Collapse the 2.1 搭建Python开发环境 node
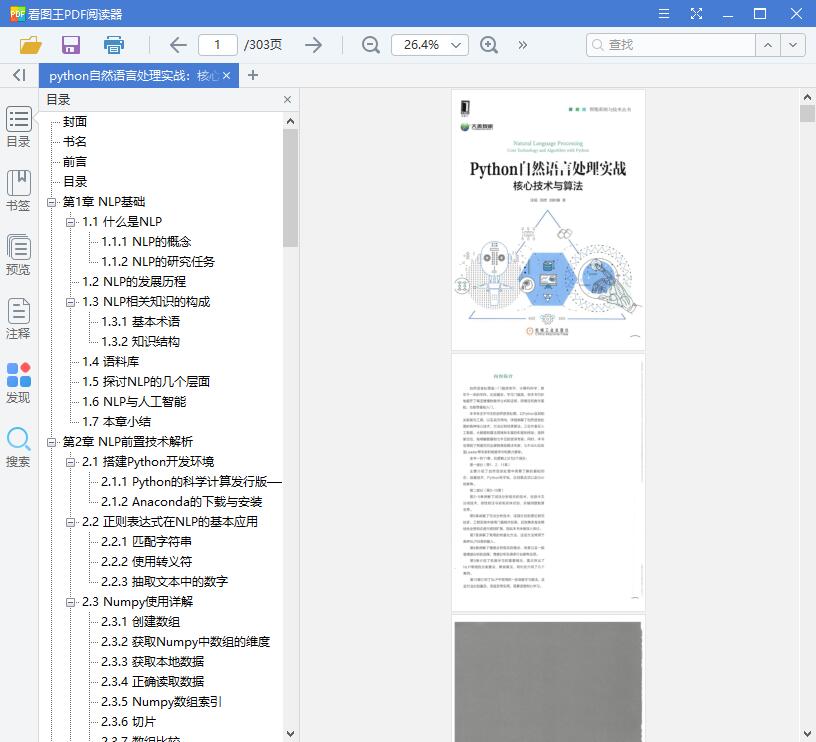This screenshot has height=742, width=816. coord(70,462)
